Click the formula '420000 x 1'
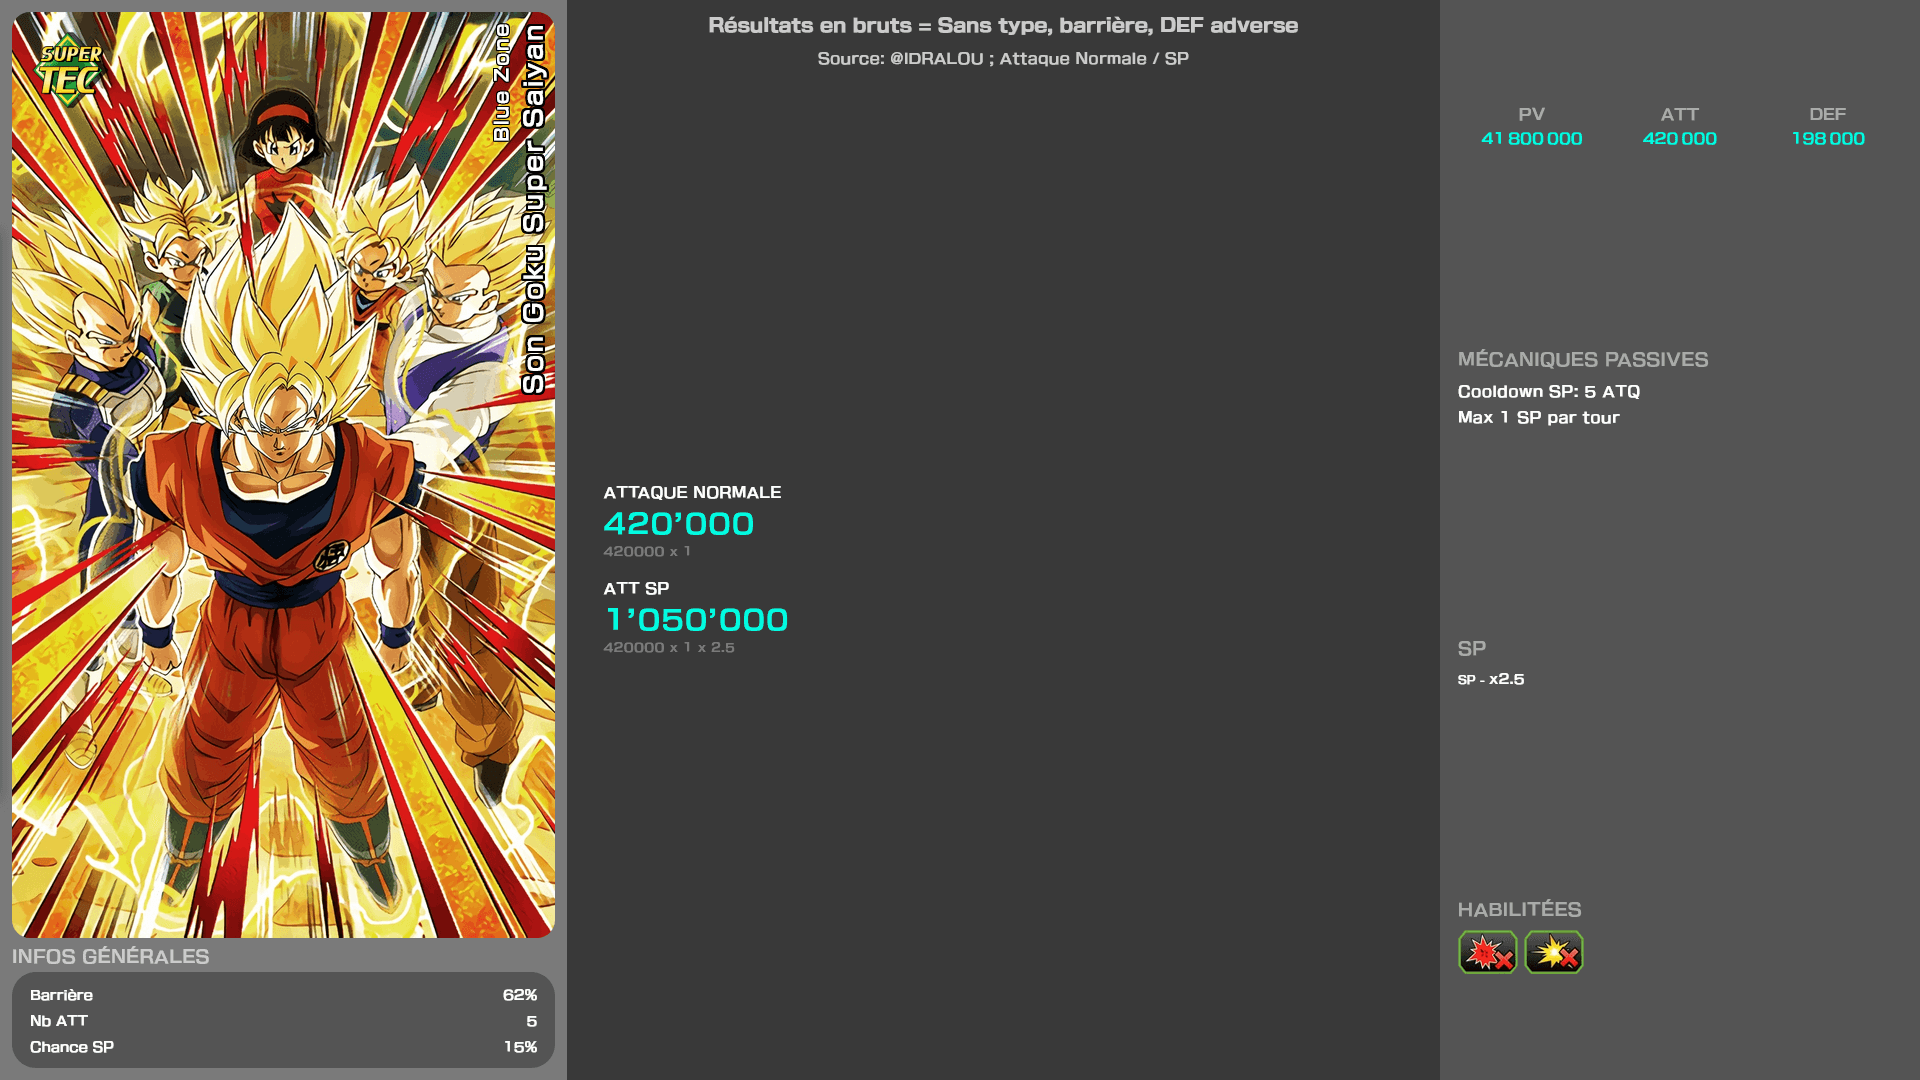1920x1080 pixels. [647, 551]
